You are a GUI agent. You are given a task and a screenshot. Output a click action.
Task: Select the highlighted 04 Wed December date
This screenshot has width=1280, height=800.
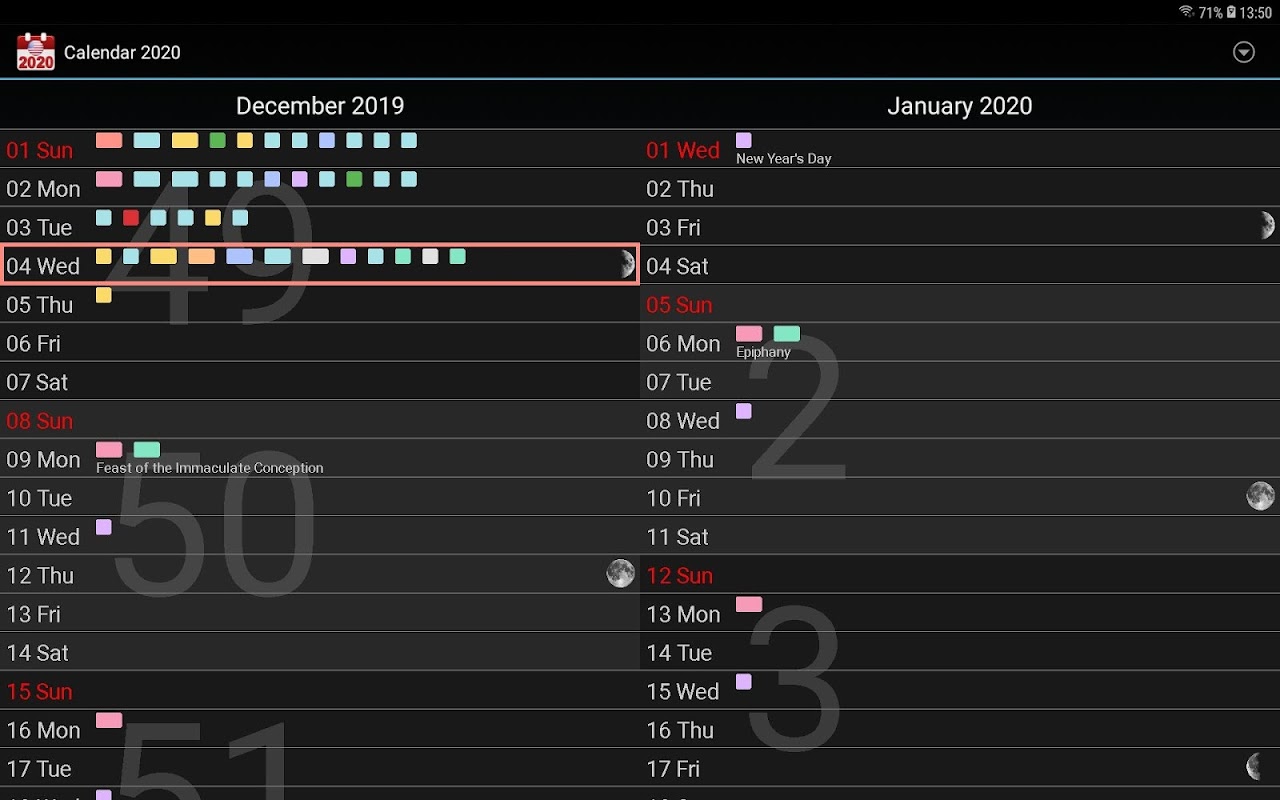pos(43,266)
